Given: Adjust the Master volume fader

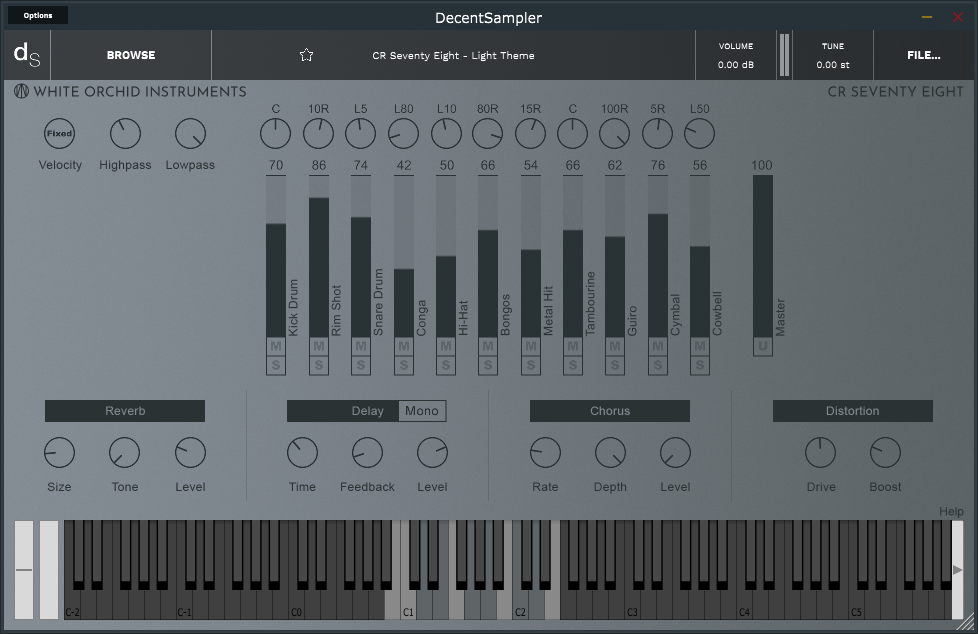Looking at the screenshot, I should pos(763,256).
